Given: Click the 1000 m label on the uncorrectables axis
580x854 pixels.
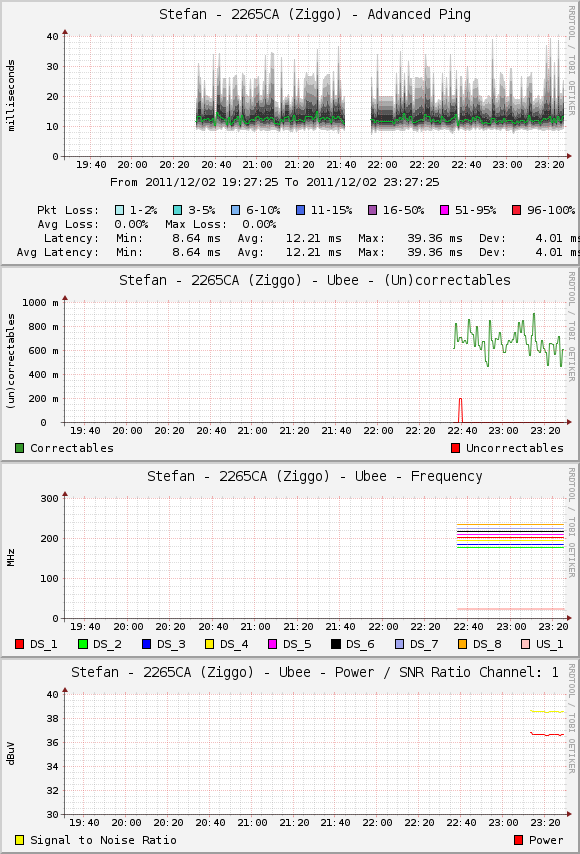Looking at the screenshot, I should click(40, 303).
